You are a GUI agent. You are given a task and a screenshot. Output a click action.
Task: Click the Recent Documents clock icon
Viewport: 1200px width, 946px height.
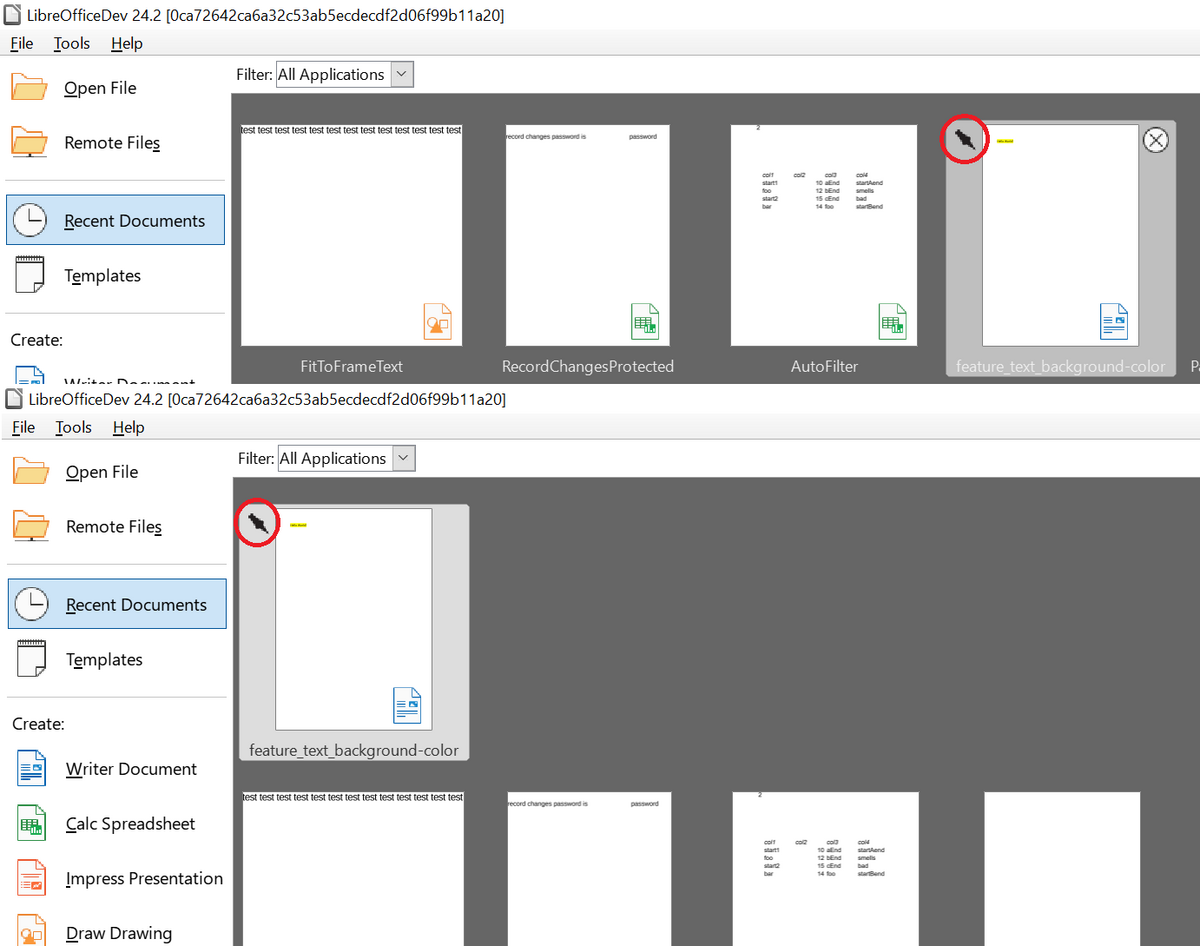click(x=32, y=219)
